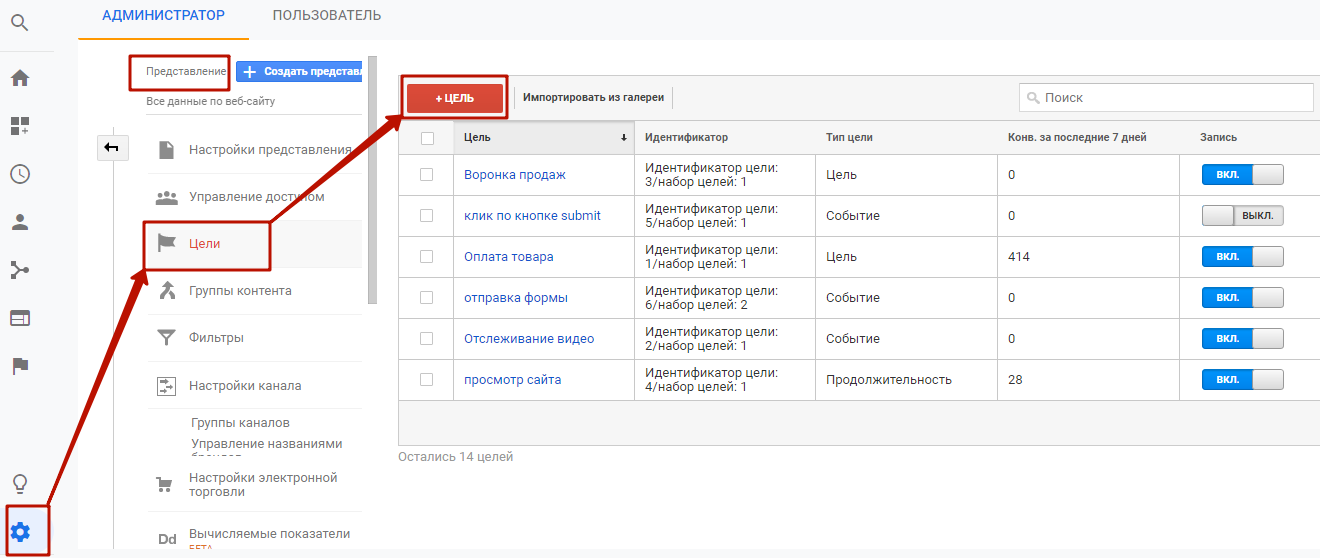The image size is (1320, 558).
Task: Open Real-time clock icon in sidebar
Action: click(20, 174)
